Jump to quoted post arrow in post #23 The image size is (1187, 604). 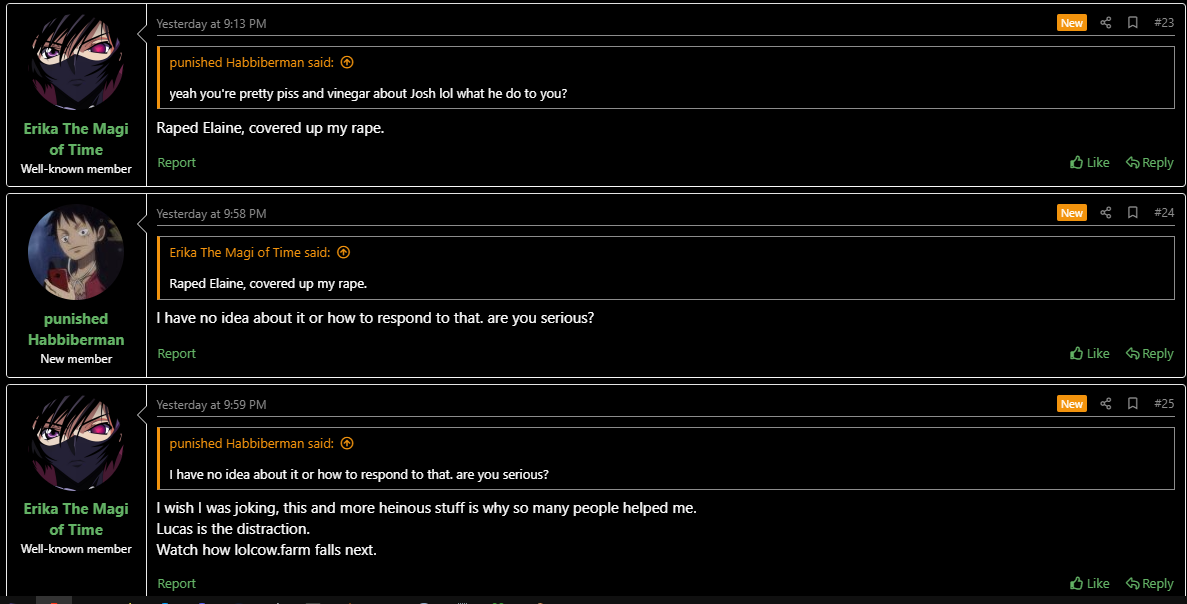point(347,62)
